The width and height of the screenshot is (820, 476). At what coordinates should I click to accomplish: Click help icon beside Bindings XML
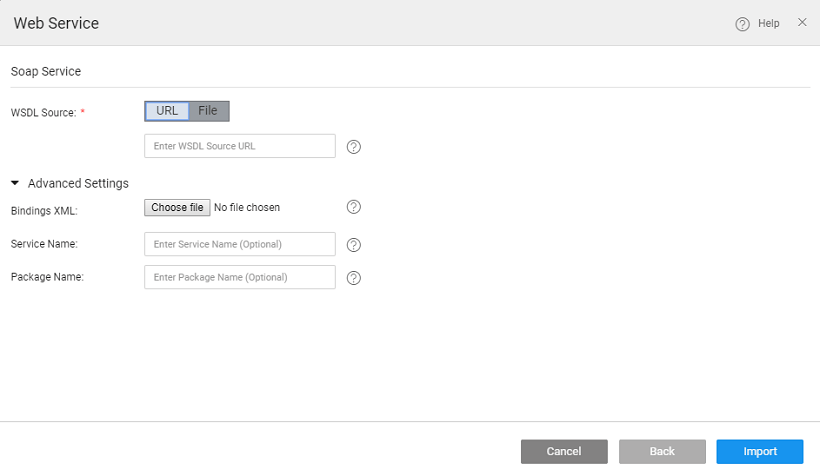(353, 207)
